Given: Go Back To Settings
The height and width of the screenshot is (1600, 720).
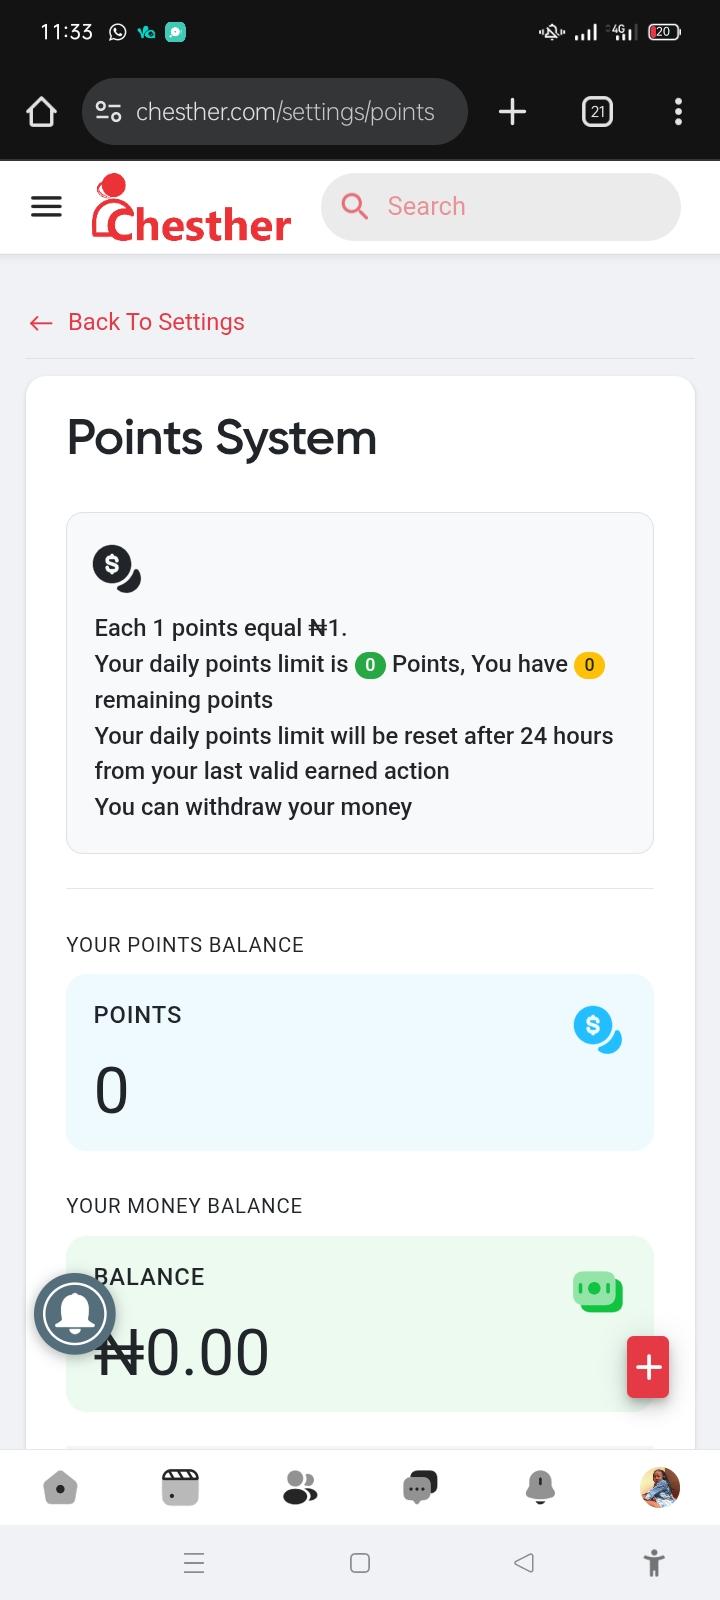Looking at the screenshot, I should [x=137, y=322].
